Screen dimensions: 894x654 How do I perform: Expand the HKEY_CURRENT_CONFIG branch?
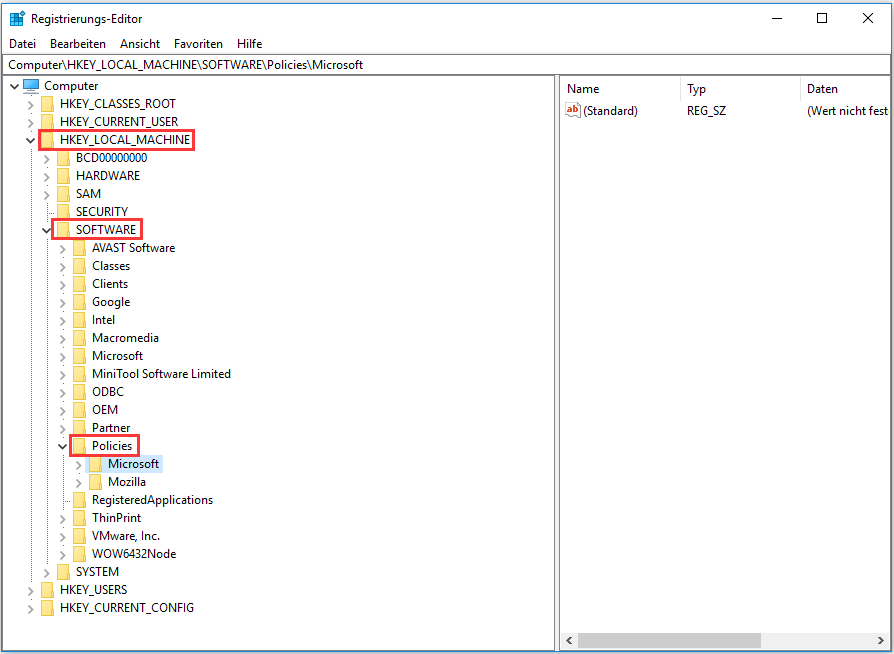coord(30,608)
